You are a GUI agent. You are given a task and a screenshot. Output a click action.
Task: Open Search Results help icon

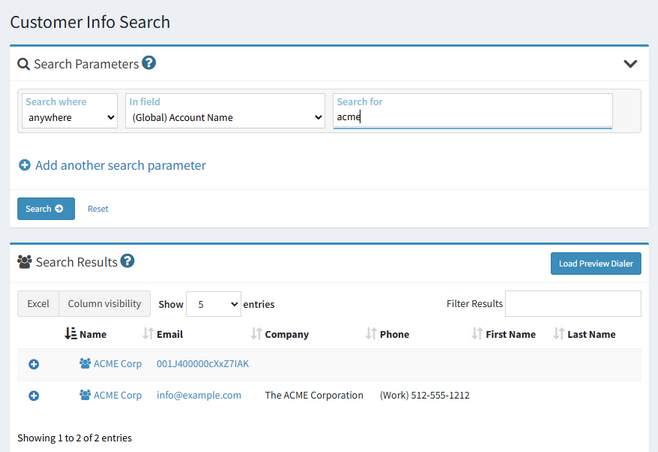127,261
